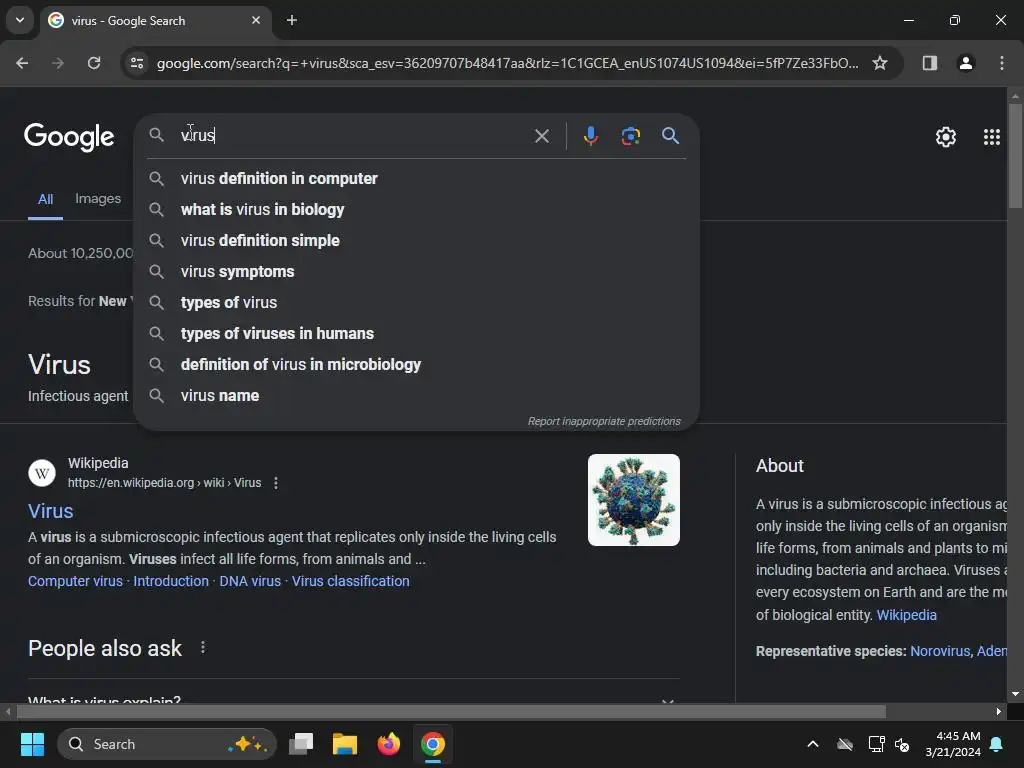
Task: Click Report inappropriate predictions
Action: pyautogui.click(x=604, y=421)
